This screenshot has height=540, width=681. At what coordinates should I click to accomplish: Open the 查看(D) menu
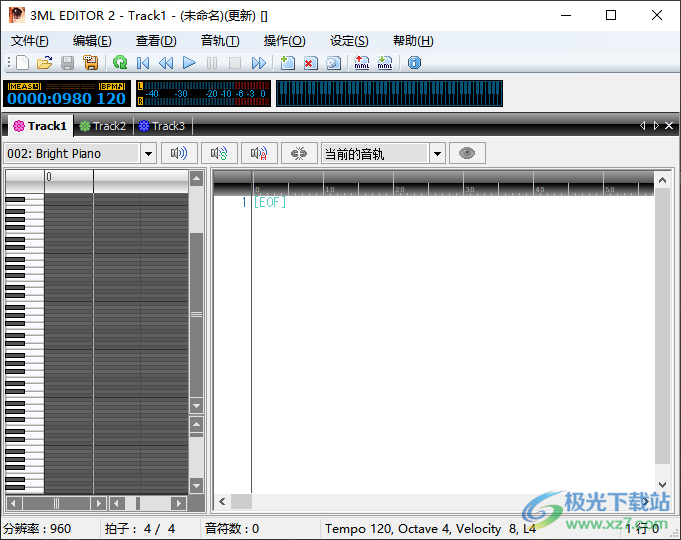[x=156, y=41]
